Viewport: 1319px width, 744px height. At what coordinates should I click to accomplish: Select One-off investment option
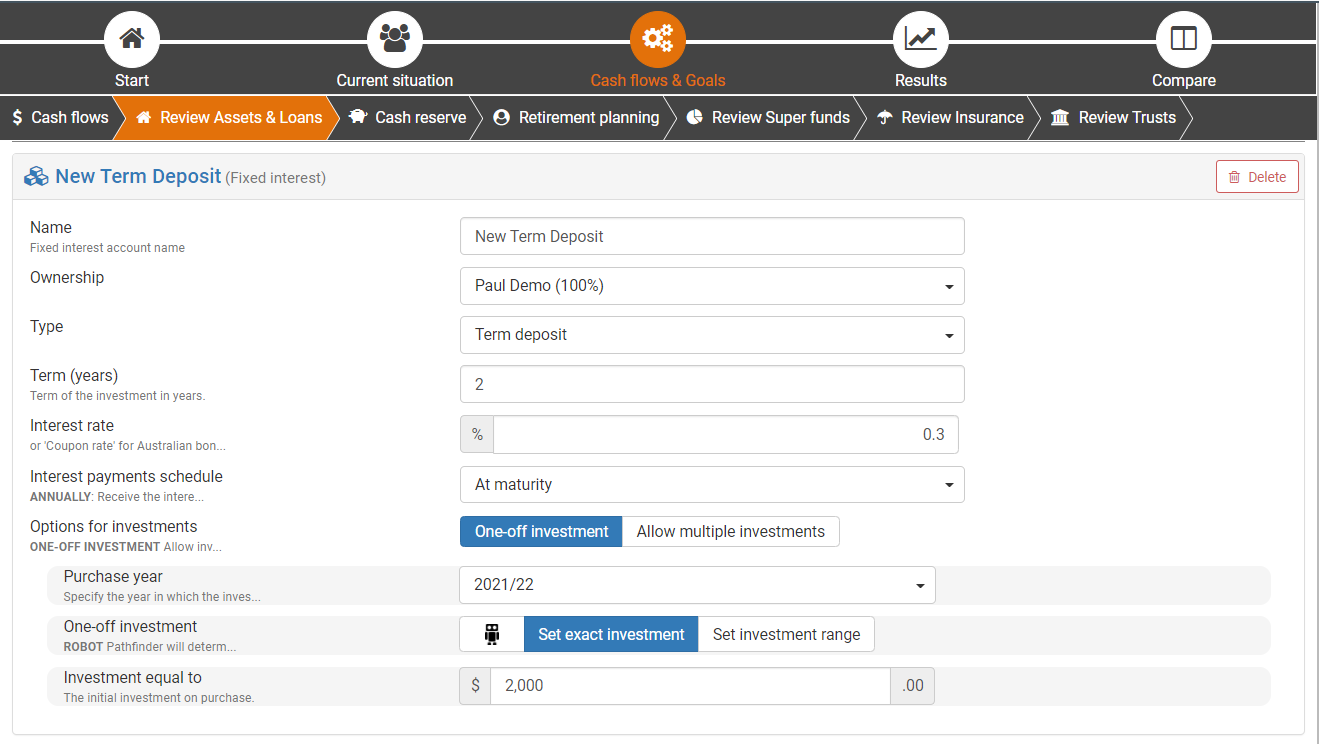(541, 532)
